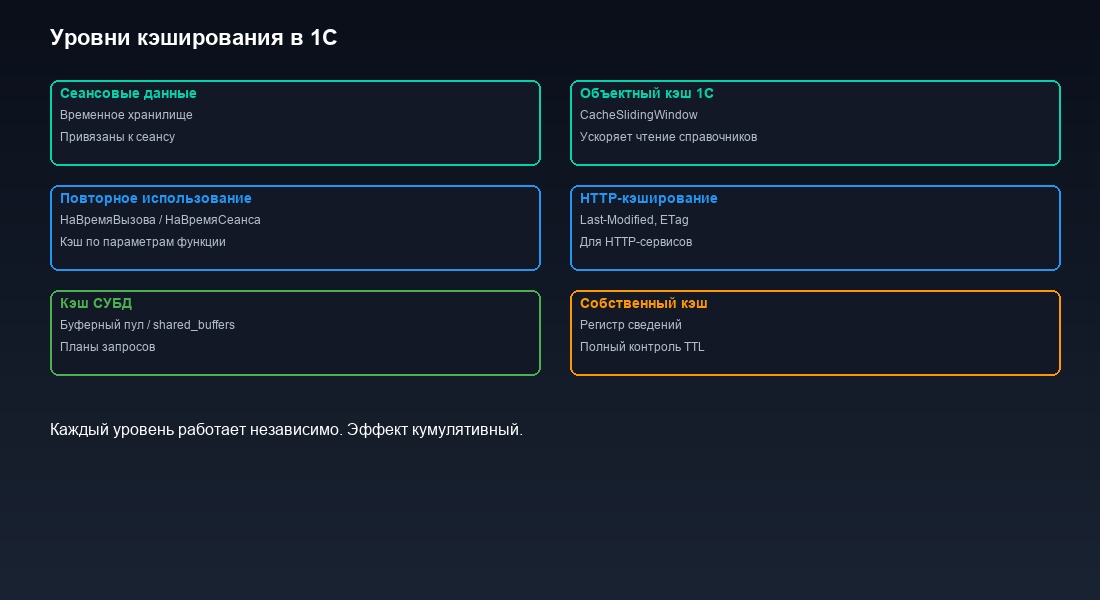Click "Буферный пул / shared_buffers" text

point(147,325)
